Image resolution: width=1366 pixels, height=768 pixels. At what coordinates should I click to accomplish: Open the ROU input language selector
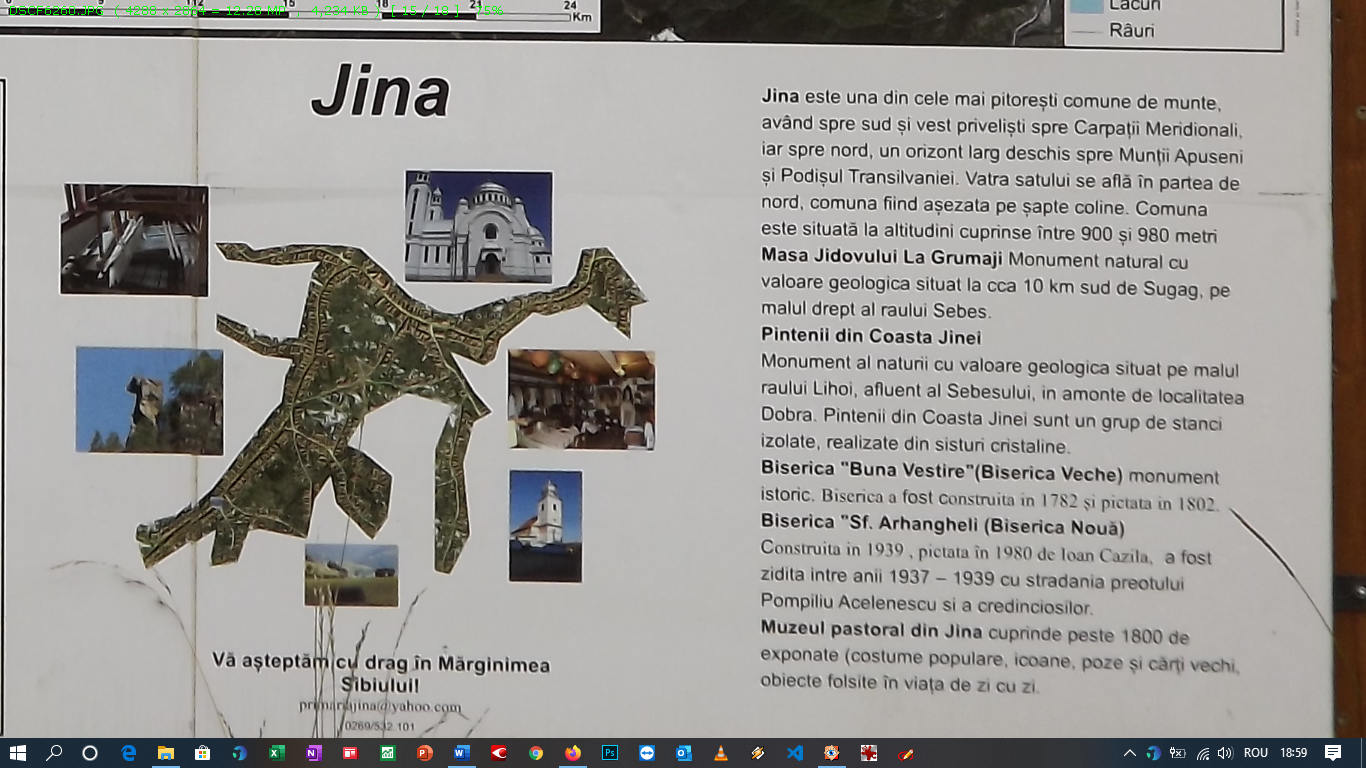(x=1256, y=753)
